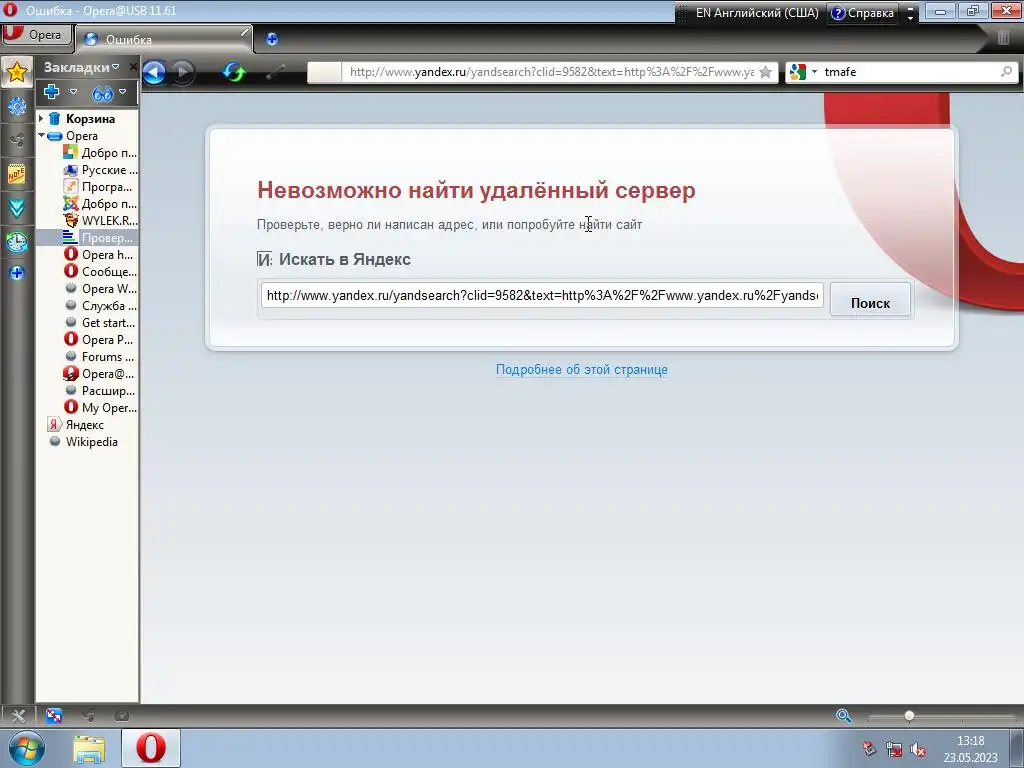Click the Opera Unite status bar icon
The image size is (1024, 768).
coord(88,716)
